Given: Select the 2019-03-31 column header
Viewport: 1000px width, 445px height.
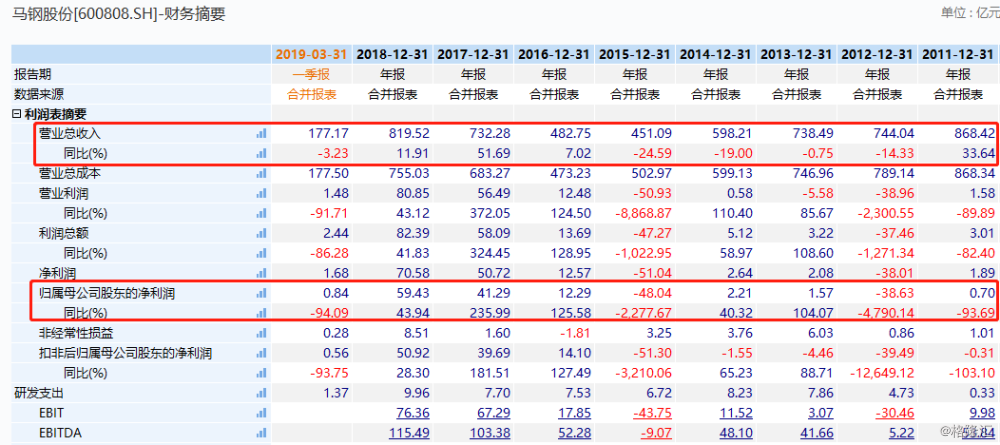Looking at the screenshot, I should 312,54.
